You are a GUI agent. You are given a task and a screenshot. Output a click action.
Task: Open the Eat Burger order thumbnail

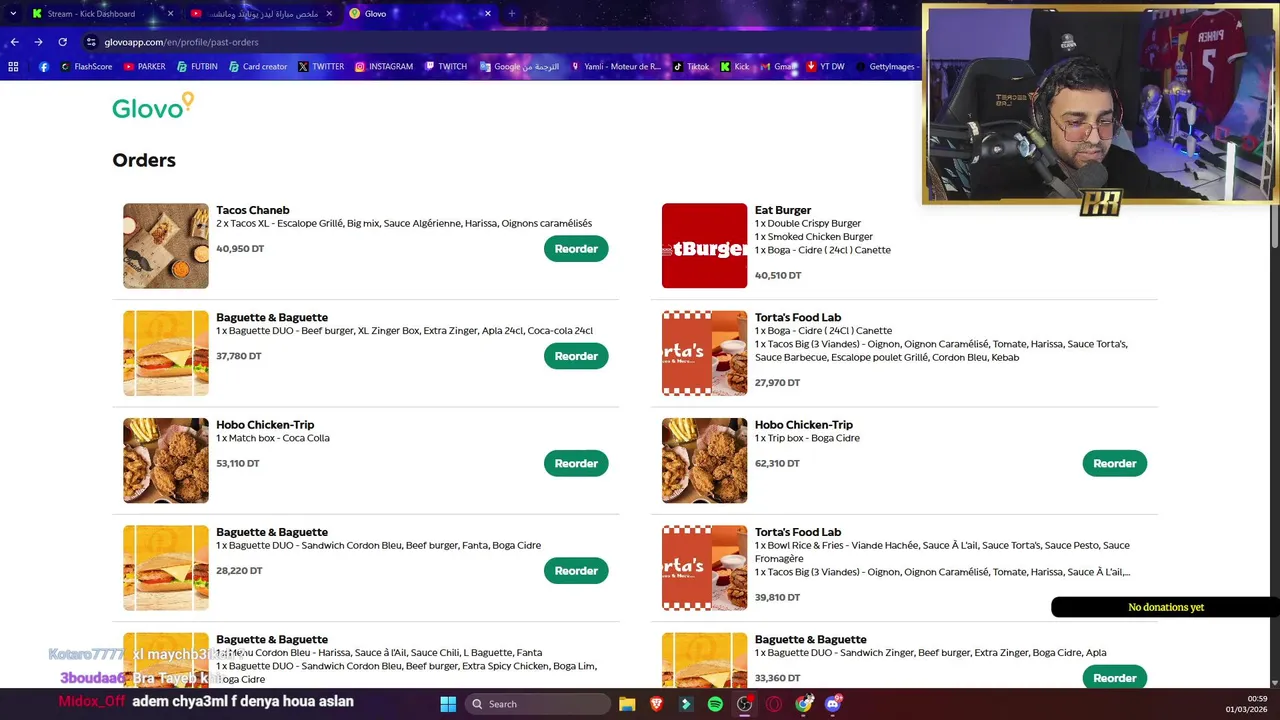tap(704, 246)
